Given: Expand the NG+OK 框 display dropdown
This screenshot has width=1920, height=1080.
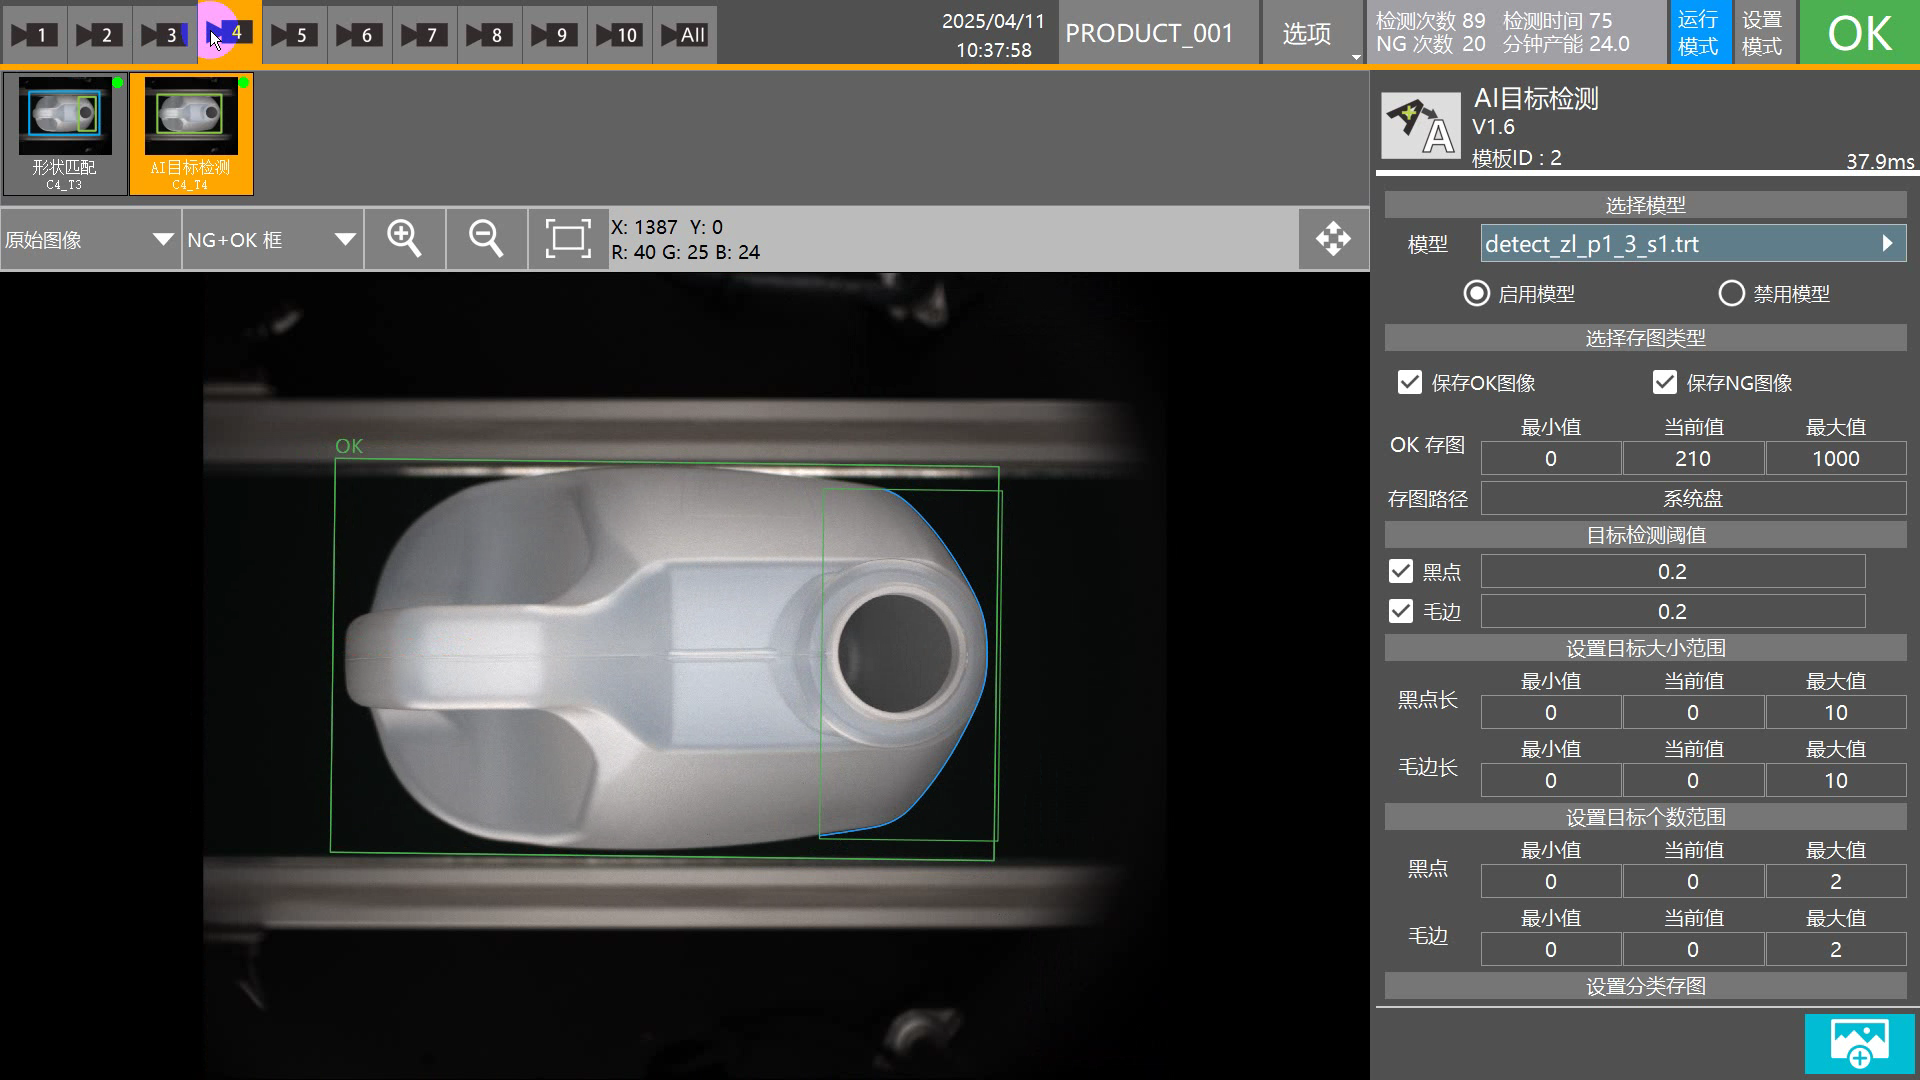Looking at the screenshot, I should click(272, 240).
